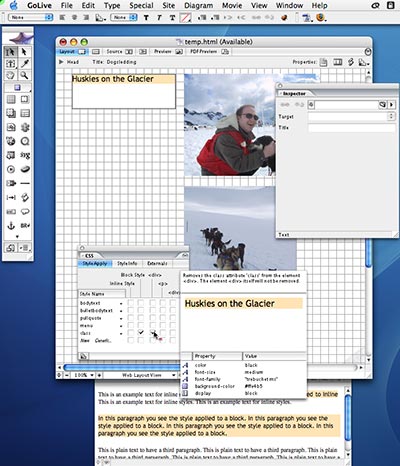Toggle bodytext row's first style checkbox

tap(131, 303)
